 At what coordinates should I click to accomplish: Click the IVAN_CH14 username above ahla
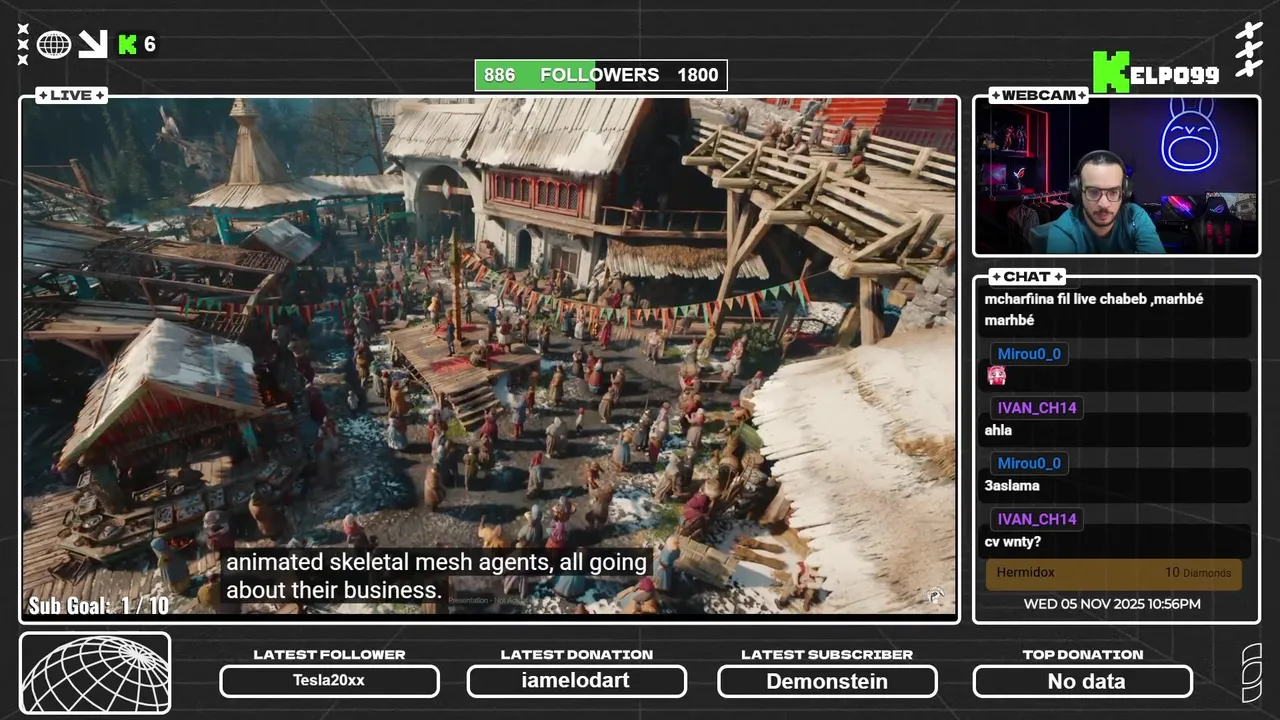coord(1037,408)
